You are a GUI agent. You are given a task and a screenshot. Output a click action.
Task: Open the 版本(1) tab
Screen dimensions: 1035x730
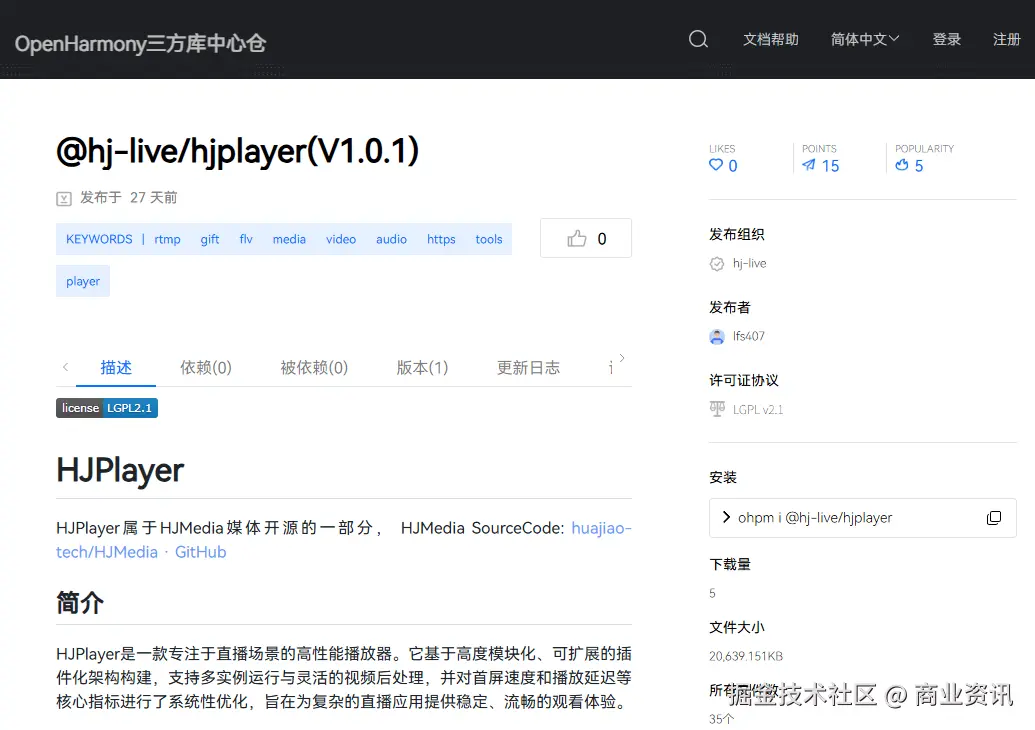(422, 368)
